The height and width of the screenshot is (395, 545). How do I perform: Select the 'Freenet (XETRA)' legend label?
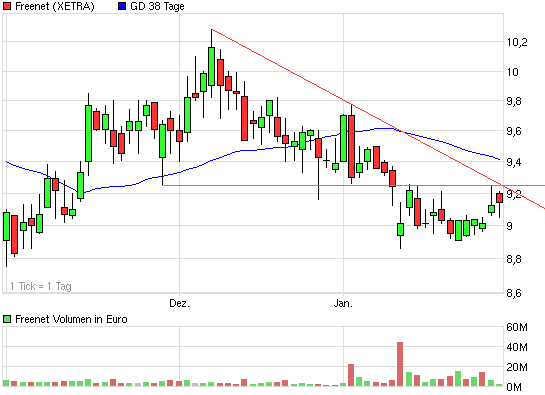(x=55, y=6)
